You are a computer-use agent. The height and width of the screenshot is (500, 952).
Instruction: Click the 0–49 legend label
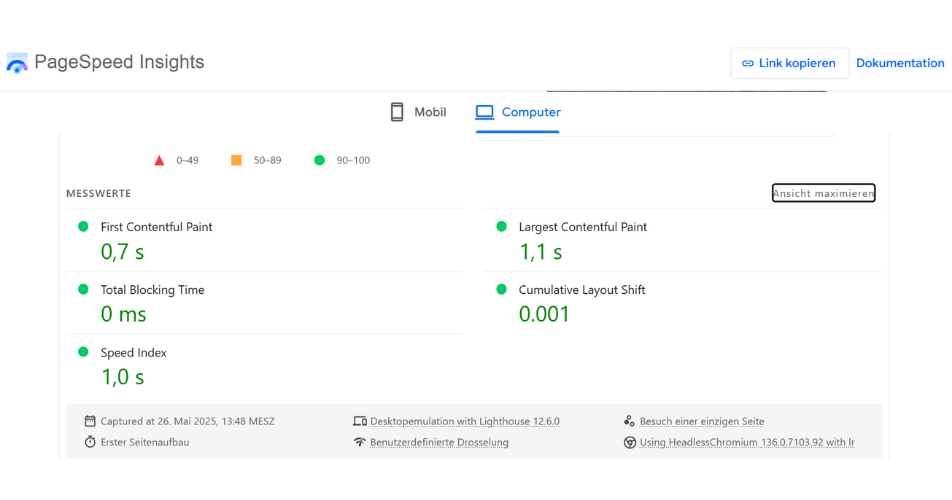[188, 160]
